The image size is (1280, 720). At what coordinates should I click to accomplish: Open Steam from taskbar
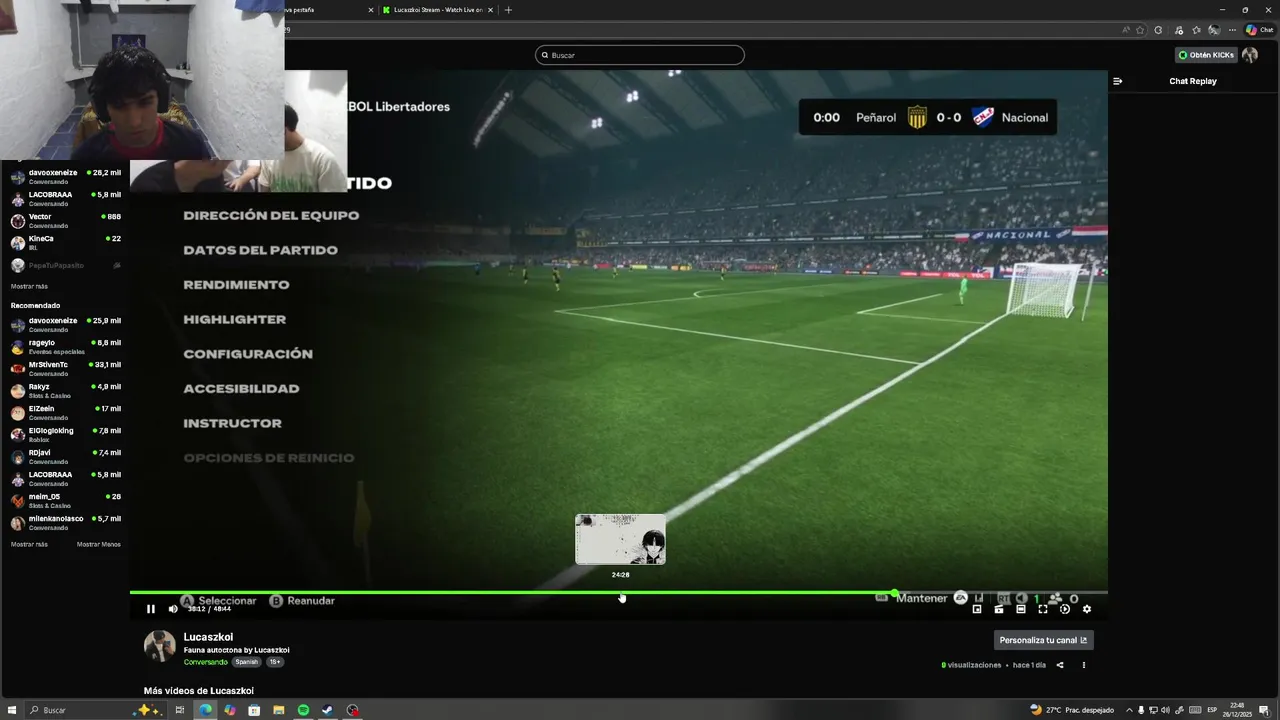click(327, 710)
